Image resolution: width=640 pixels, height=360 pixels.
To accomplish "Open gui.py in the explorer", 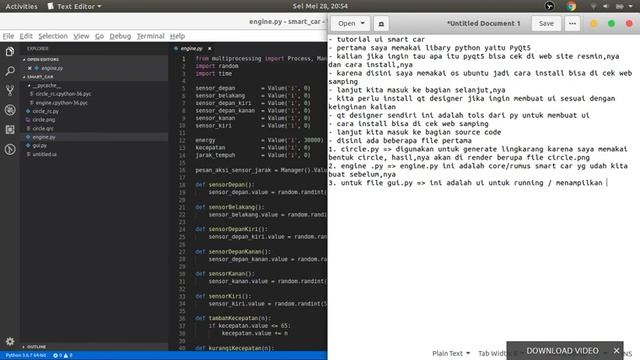I will [x=40, y=146].
